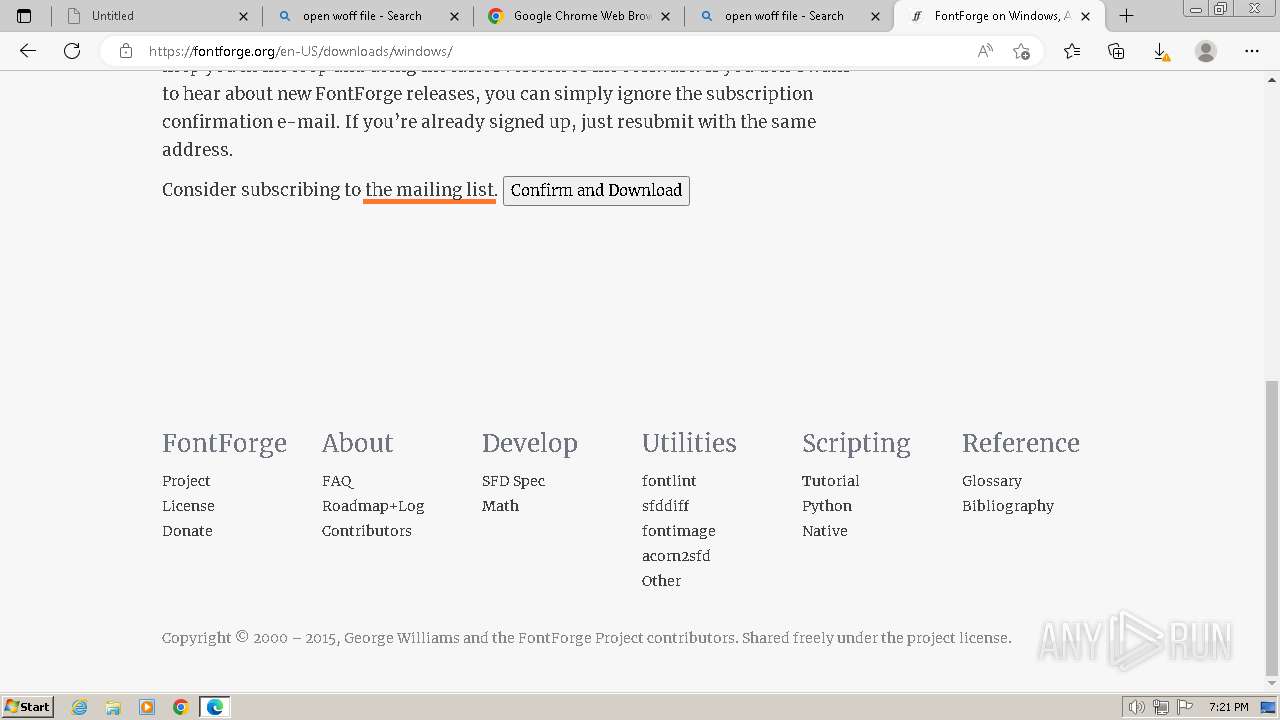Open media player taskbar icon
Viewport: 1280px width, 720px height.
click(147, 707)
